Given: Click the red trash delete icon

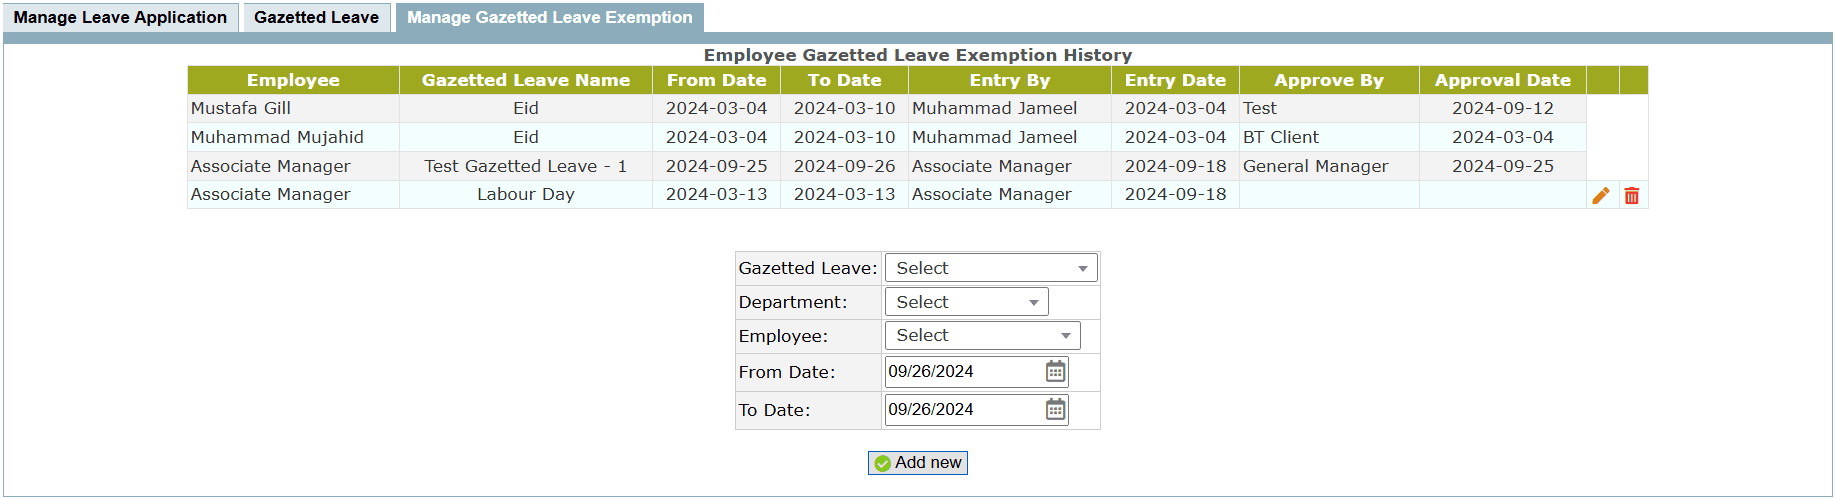Looking at the screenshot, I should click(1632, 196).
